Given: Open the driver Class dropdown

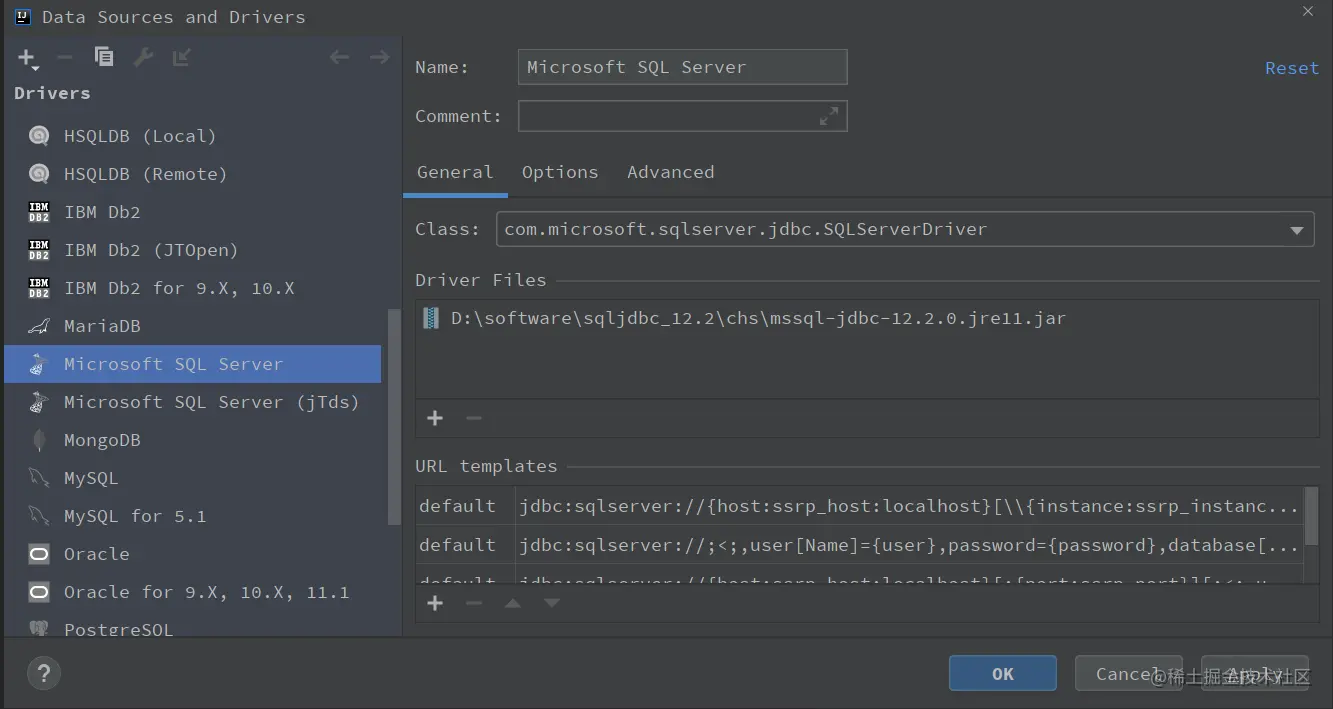Looking at the screenshot, I should coord(1296,230).
